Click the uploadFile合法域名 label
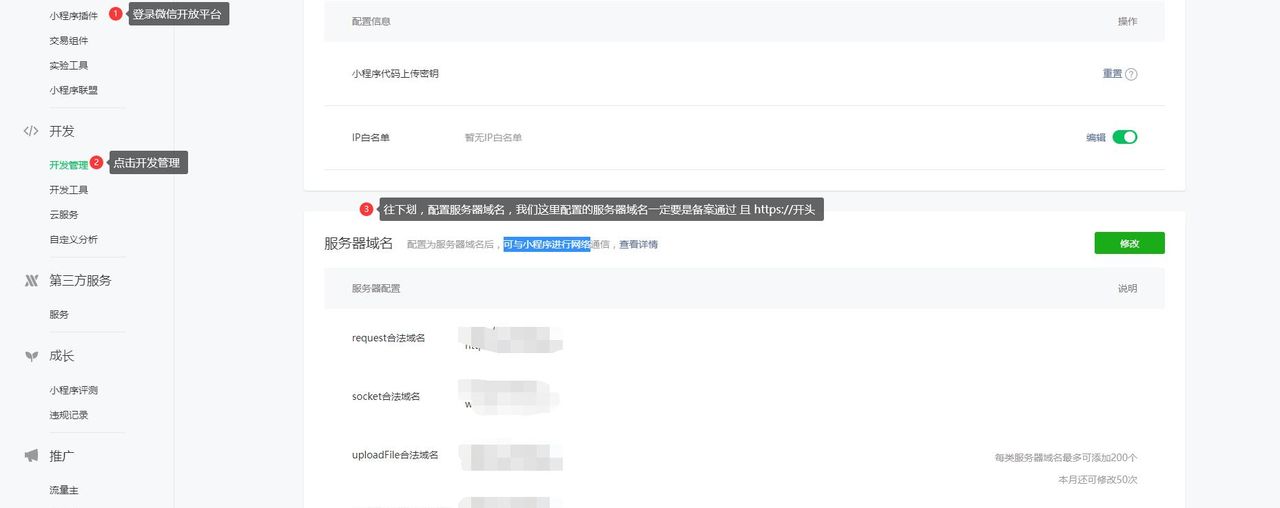 click(x=395, y=455)
